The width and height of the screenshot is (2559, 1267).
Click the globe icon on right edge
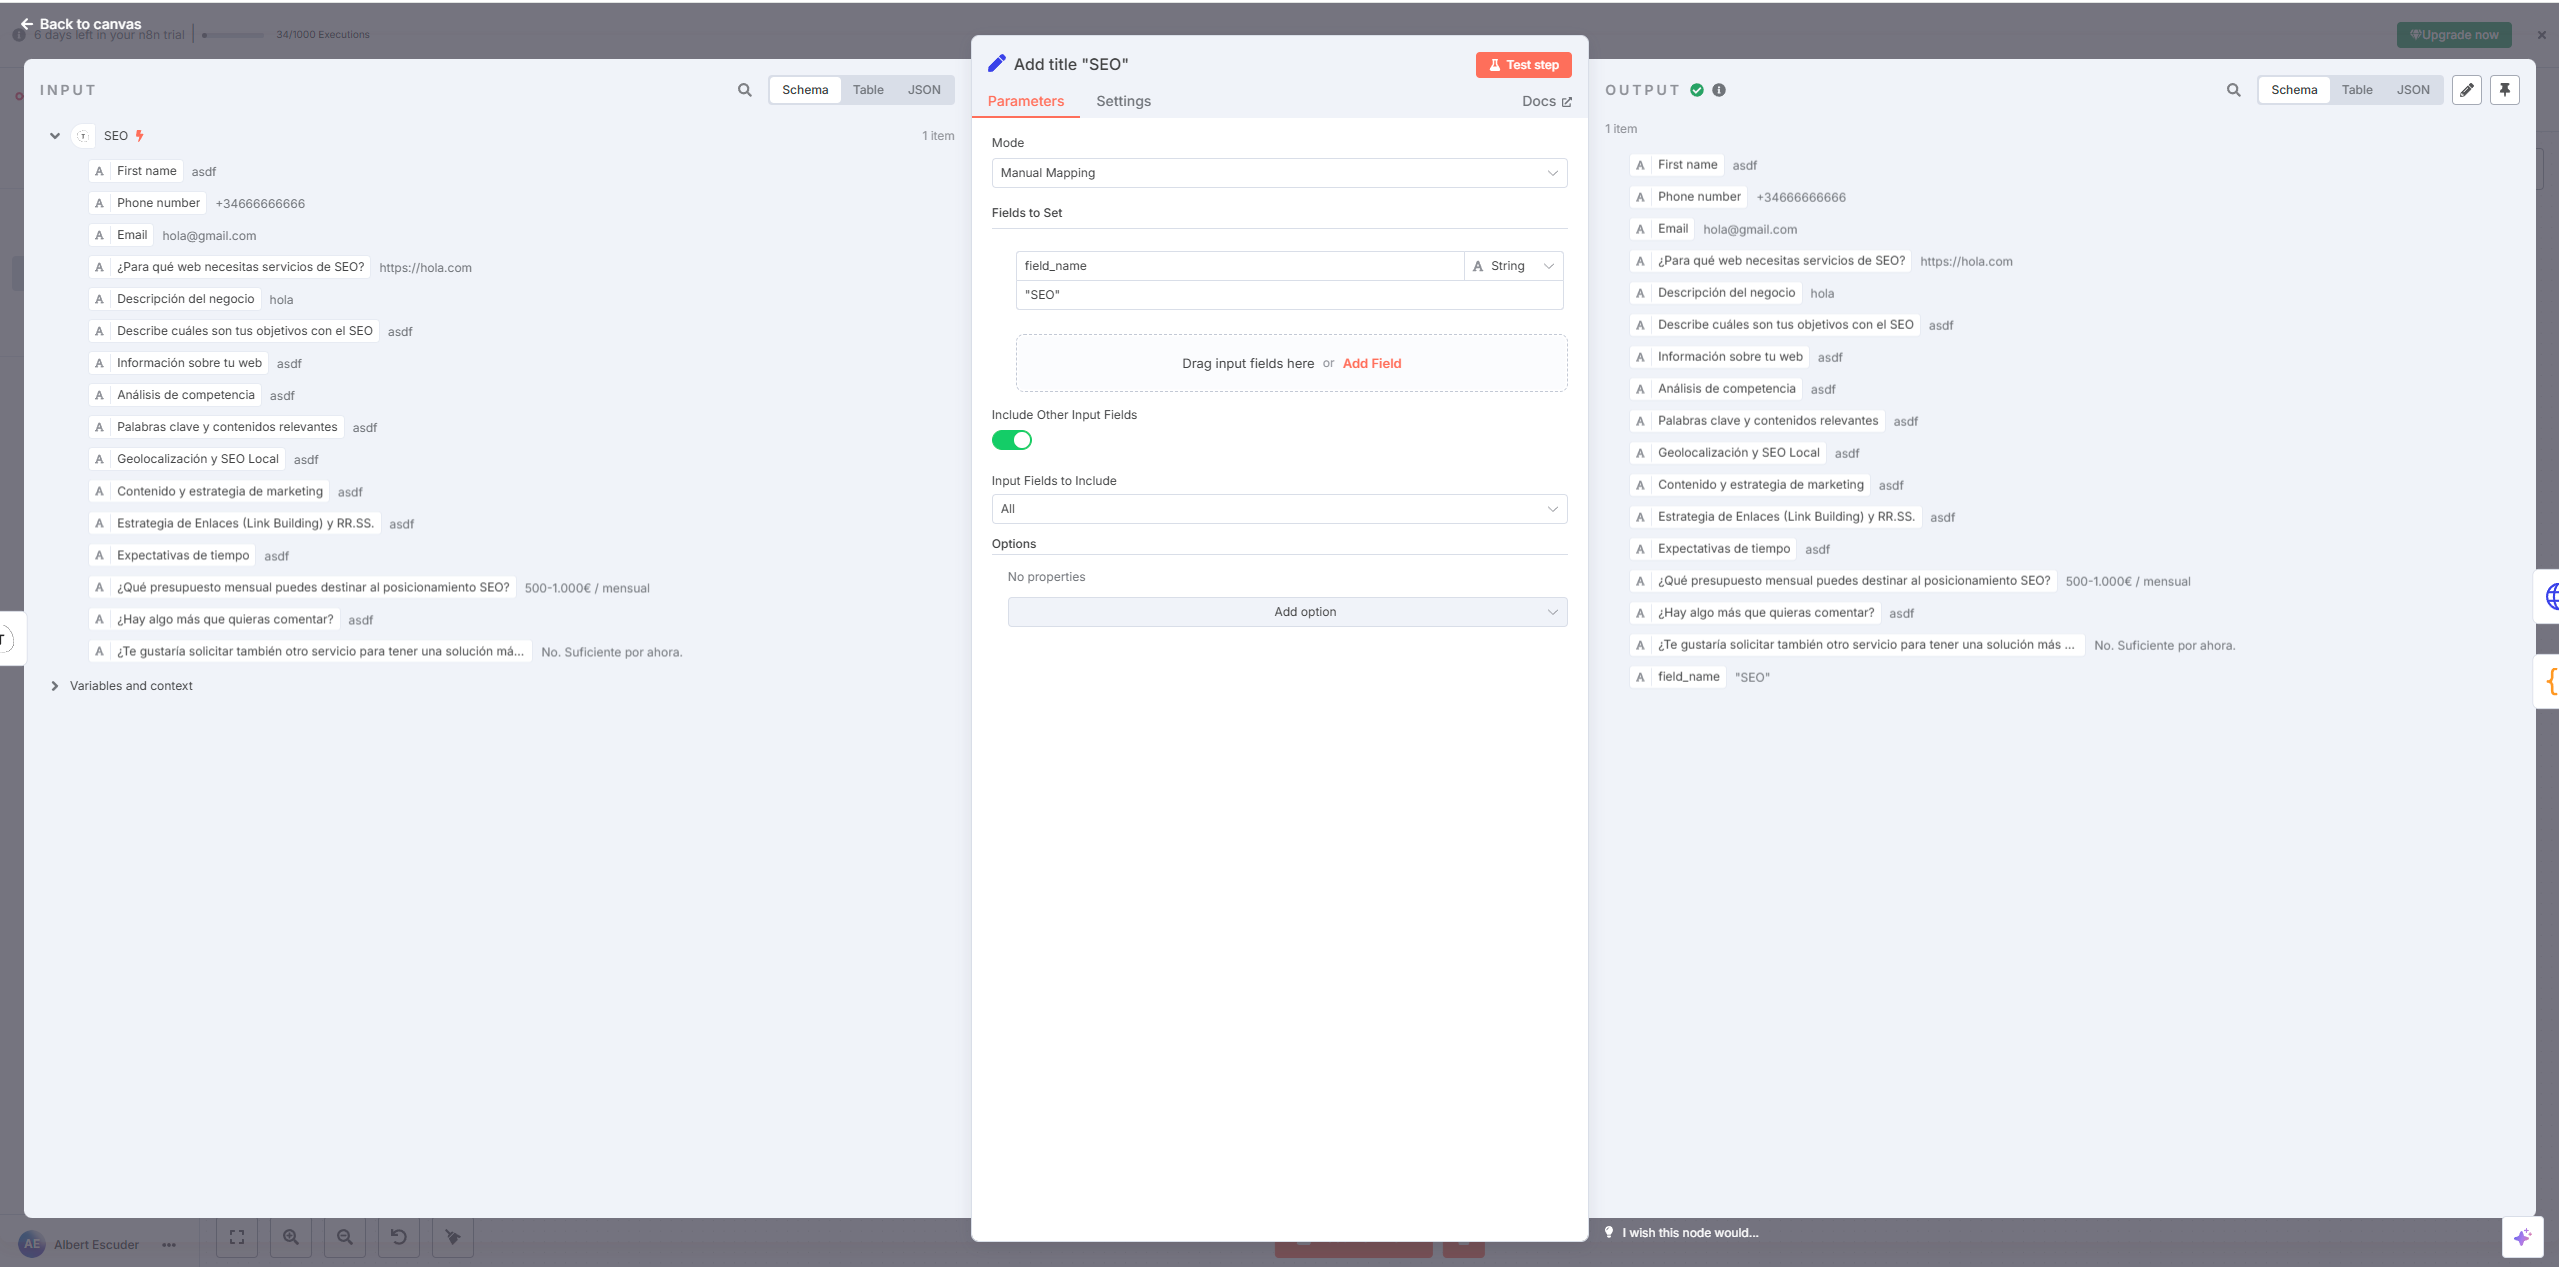coord(2550,597)
